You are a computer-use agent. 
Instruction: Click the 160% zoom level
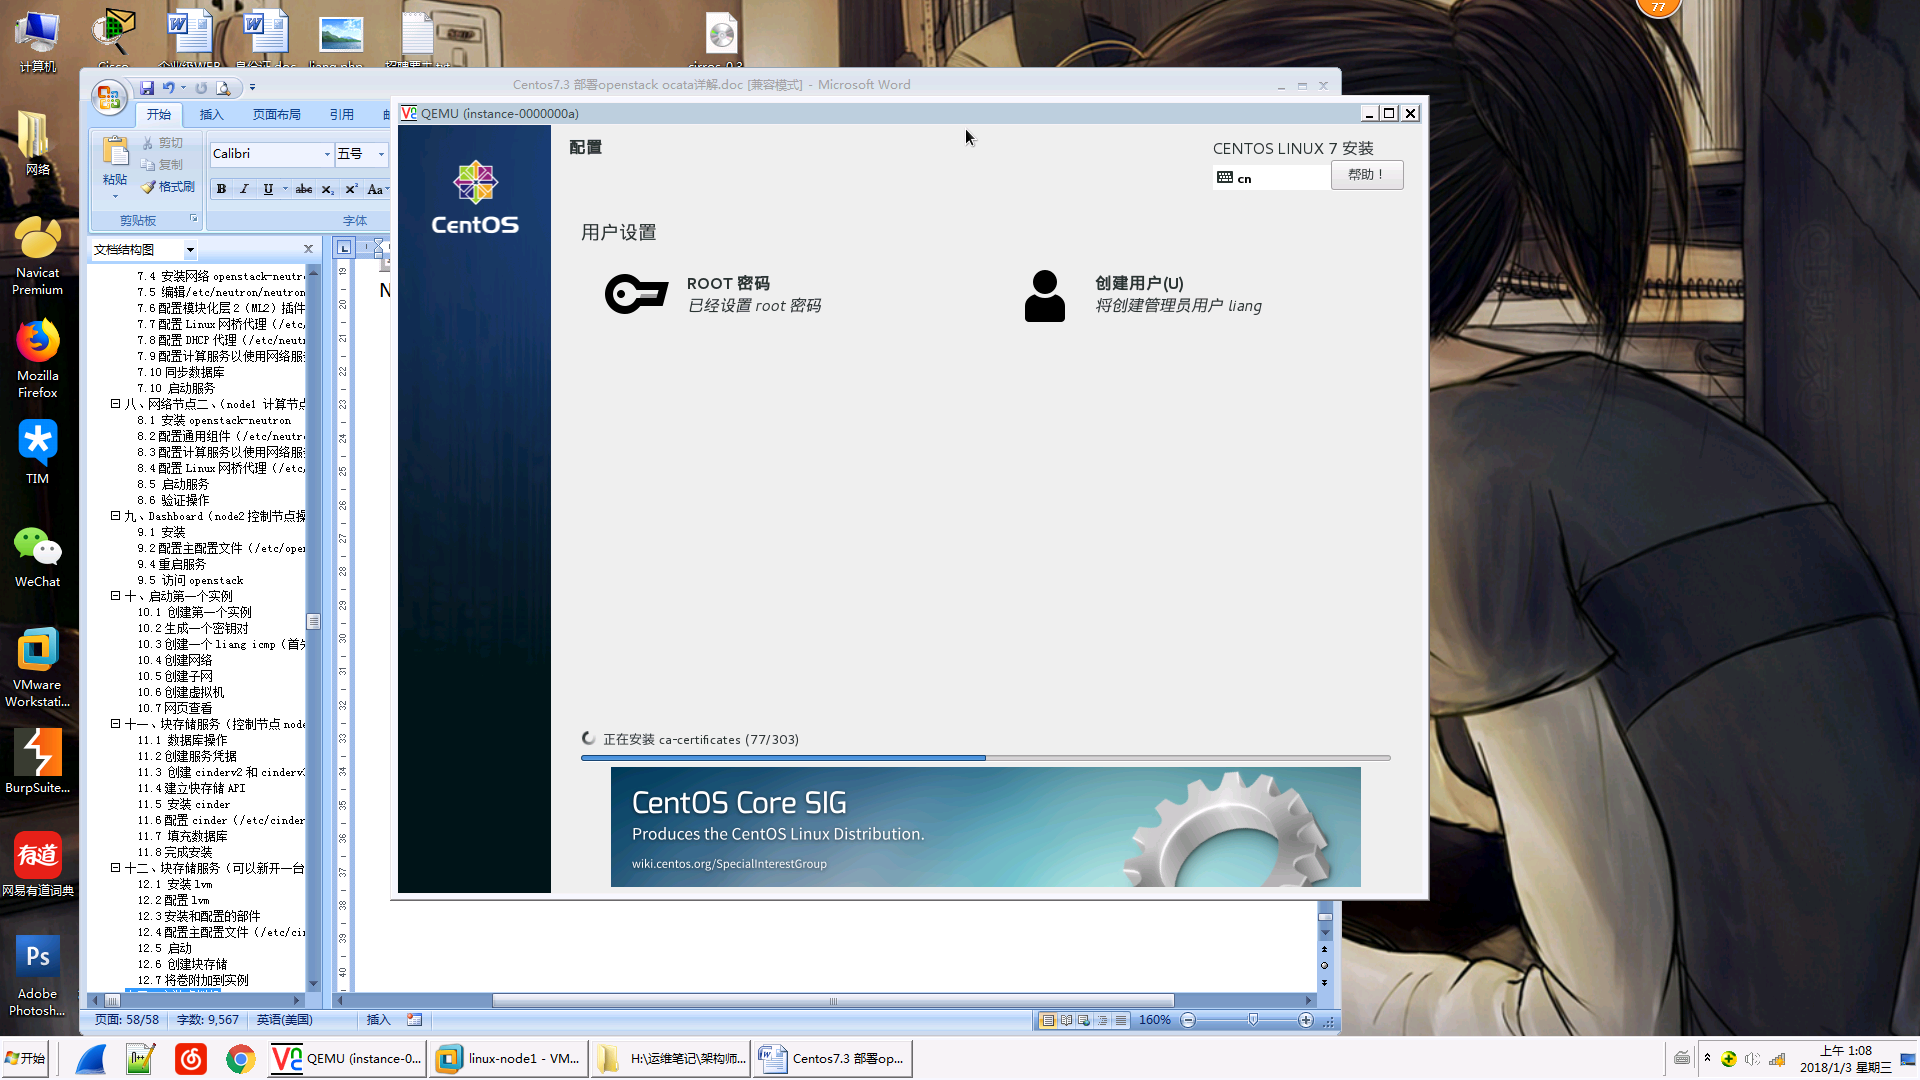point(1155,1020)
